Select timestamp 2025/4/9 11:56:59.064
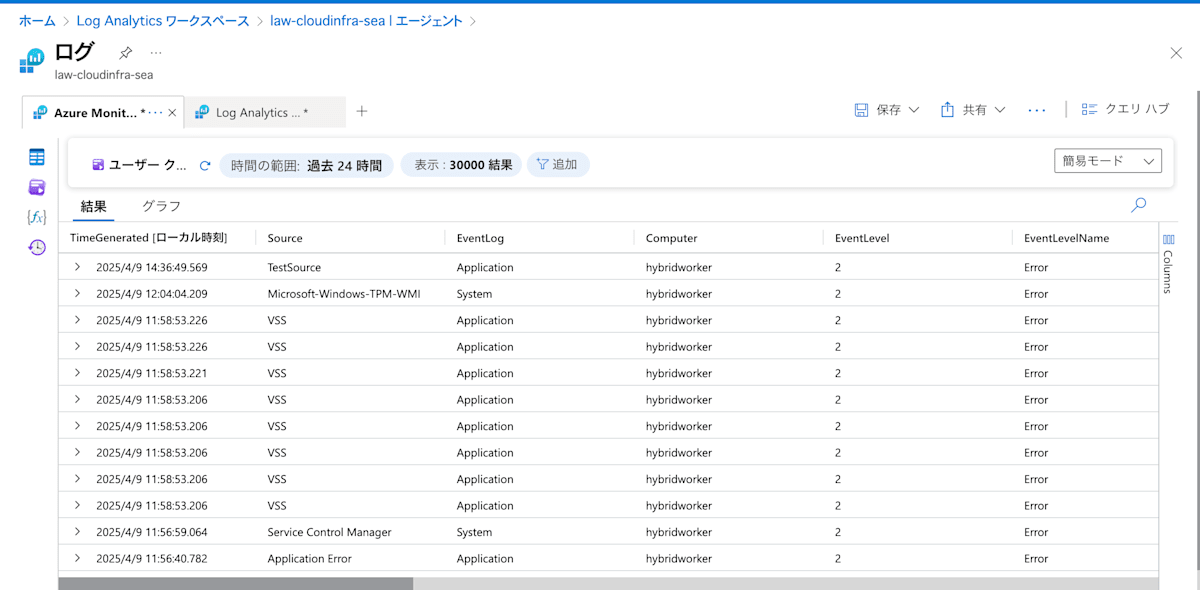1200x590 pixels. [152, 532]
